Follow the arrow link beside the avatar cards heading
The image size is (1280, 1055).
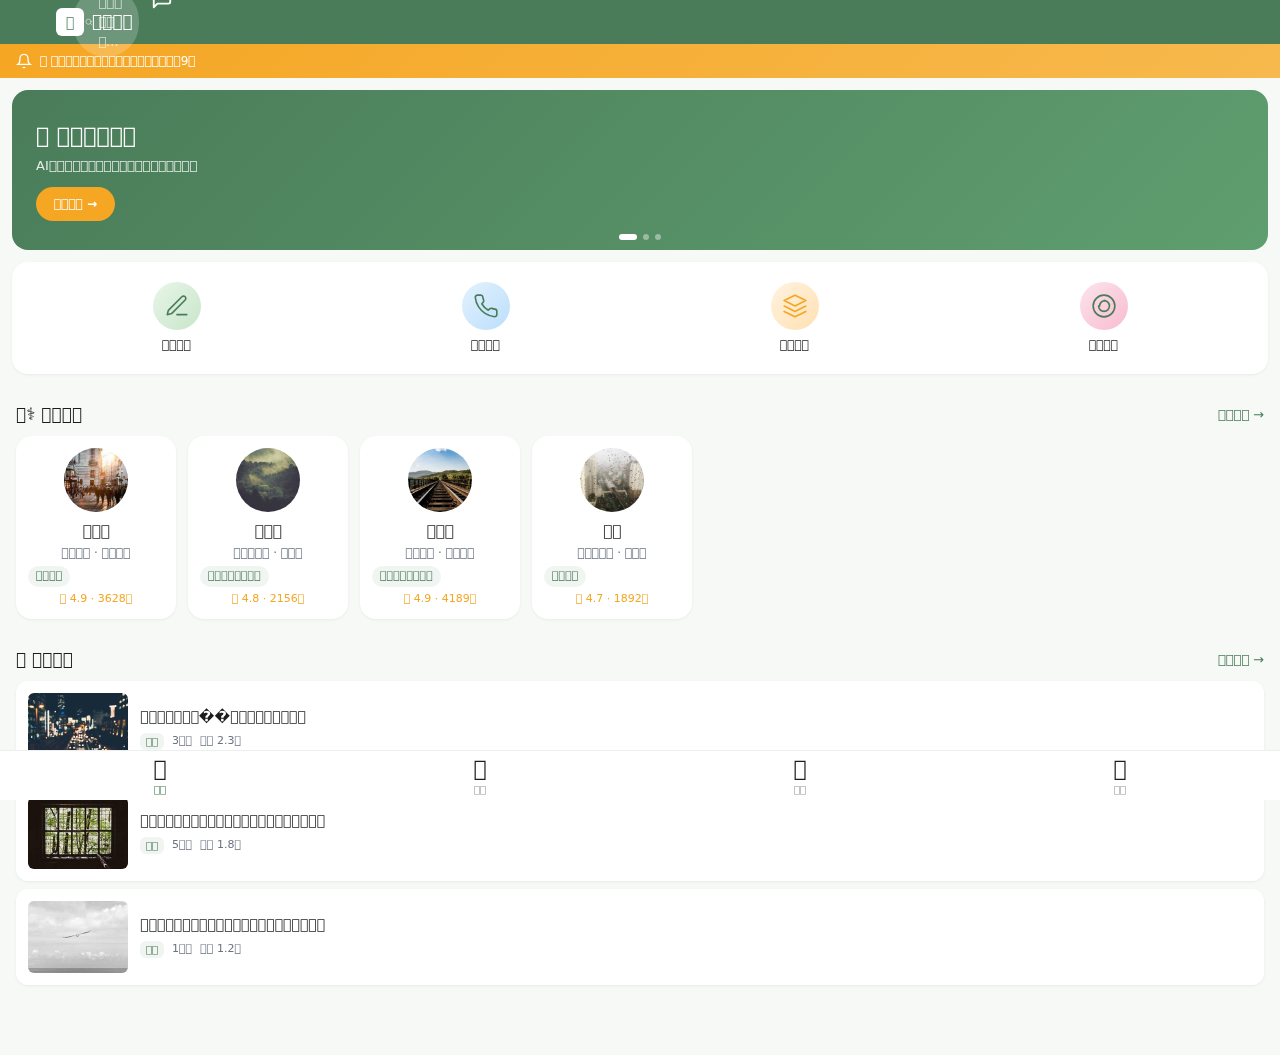click(x=1241, y=415)
